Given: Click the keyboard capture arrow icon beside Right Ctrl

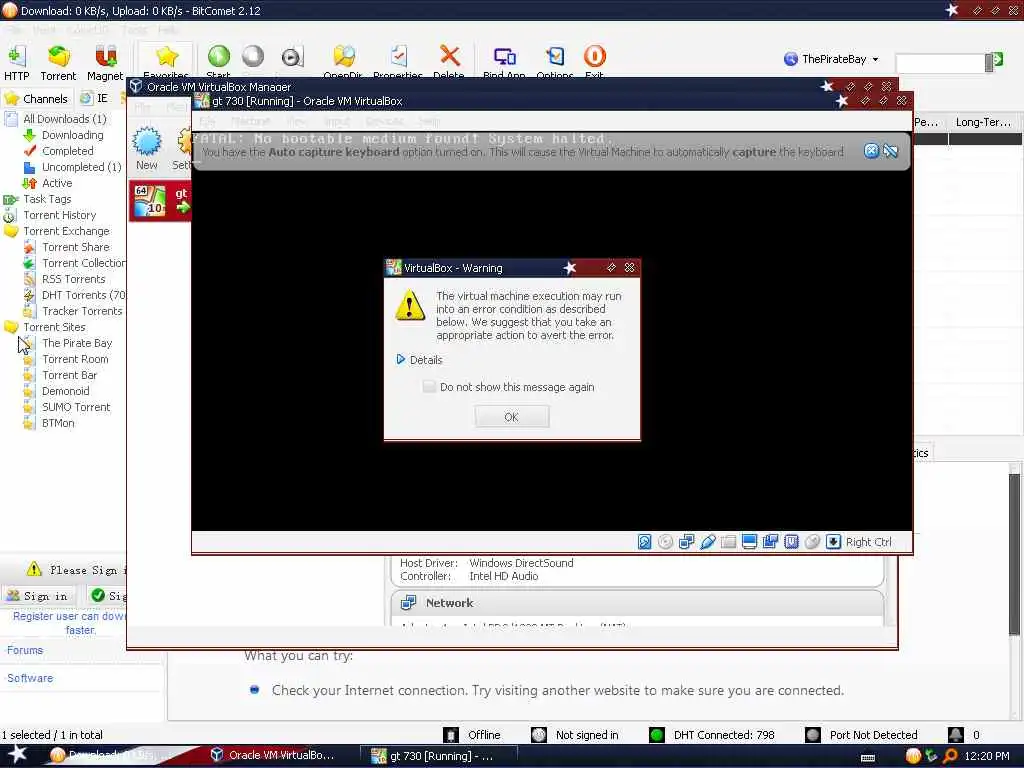Looking at the screenshot, I should tap(833, 541).
